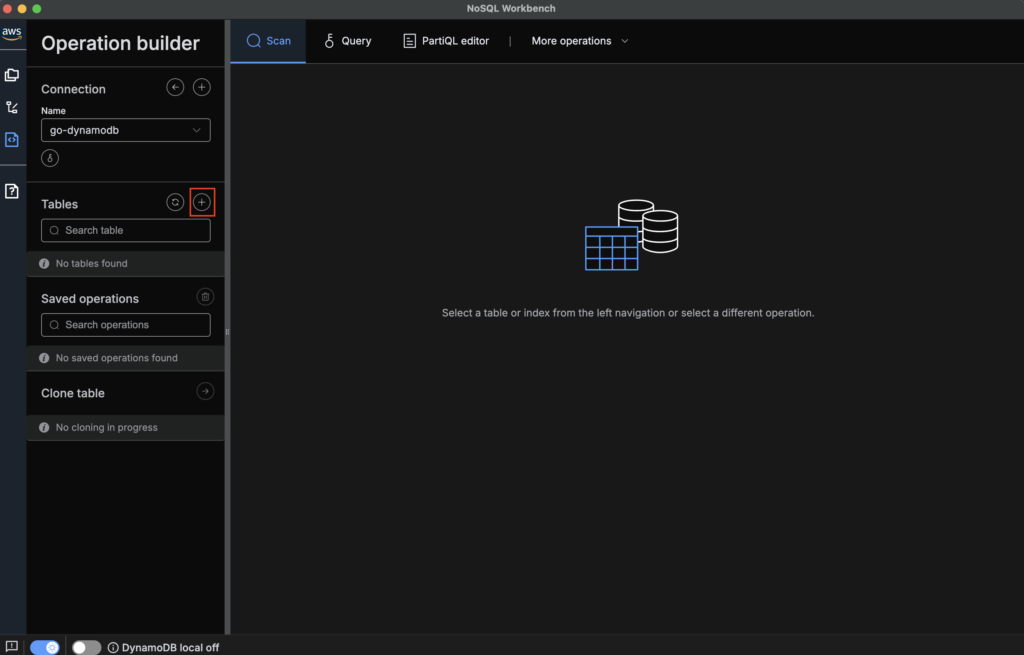Image resolution: width=1024 pixels, height=655 pixels.
Task: Open the PartiQL editor tab
Action: click(x=446, y=41)
